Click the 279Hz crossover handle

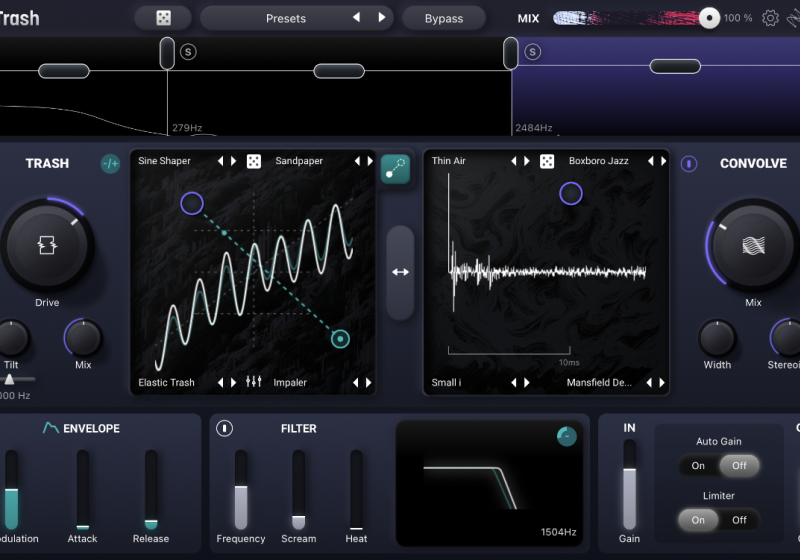167,53
